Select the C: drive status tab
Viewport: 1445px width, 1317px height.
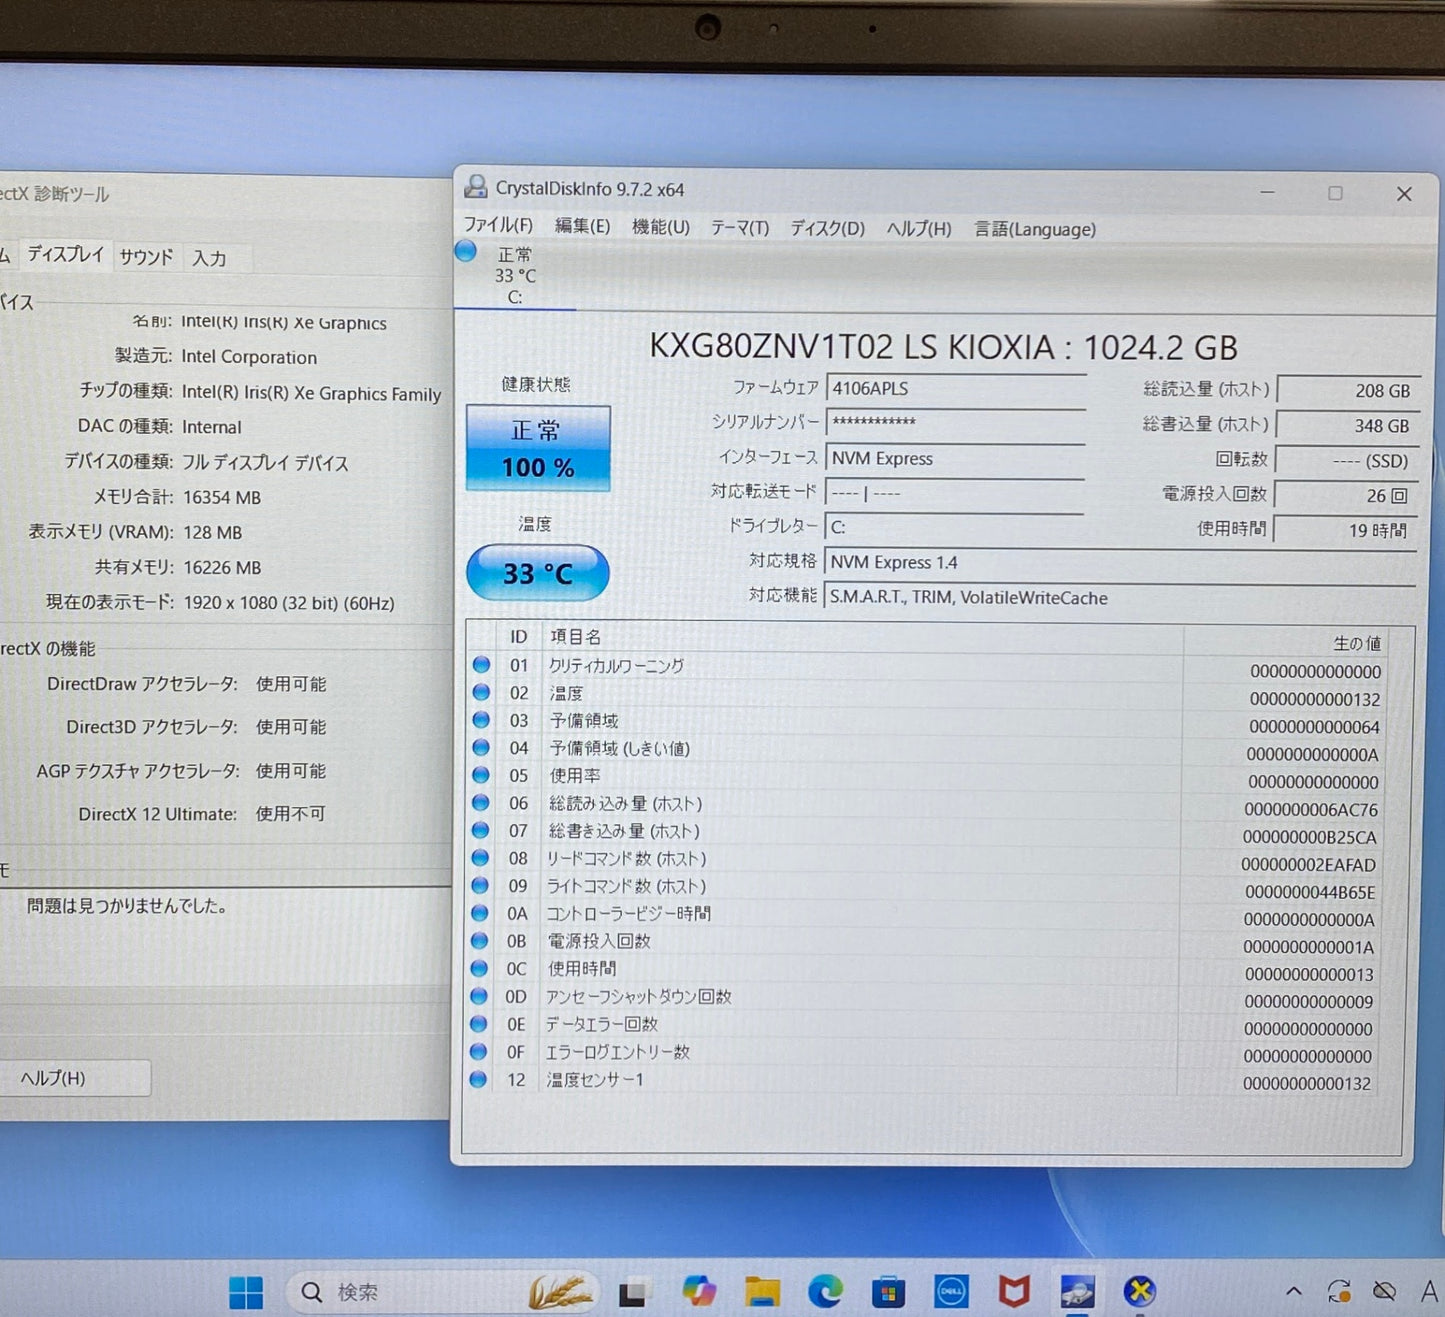(x=514, y=275)
